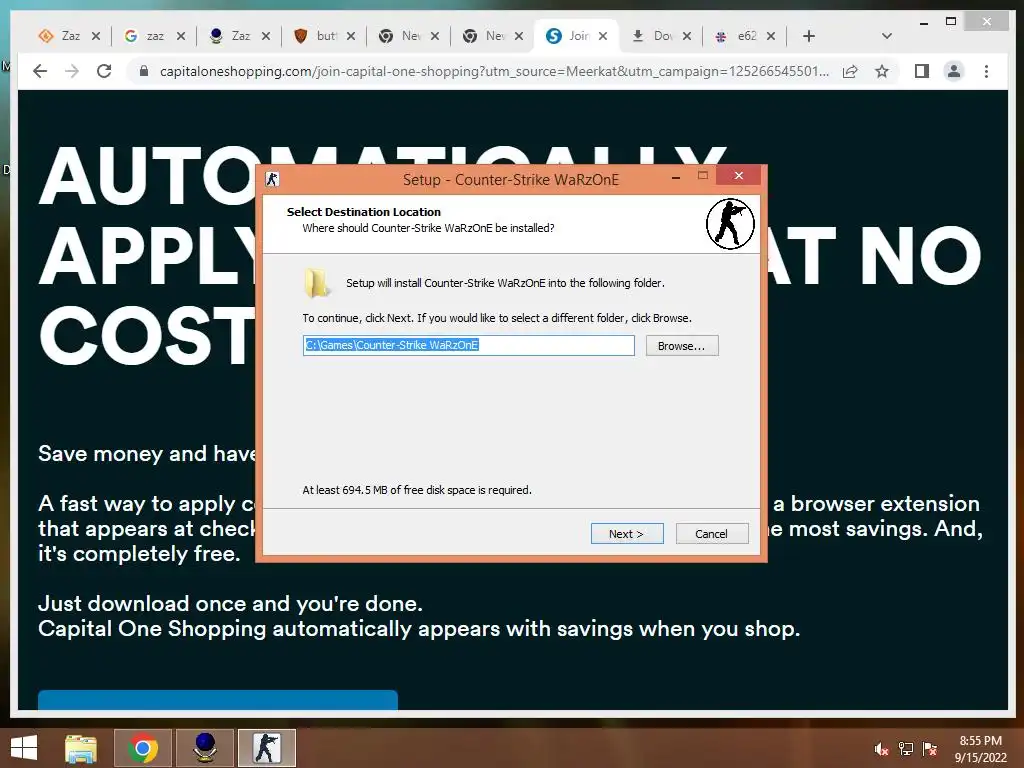Expand the tab search dropdown arrow
The width and height of the screenshot is (1024, 768).
point(886,36)
